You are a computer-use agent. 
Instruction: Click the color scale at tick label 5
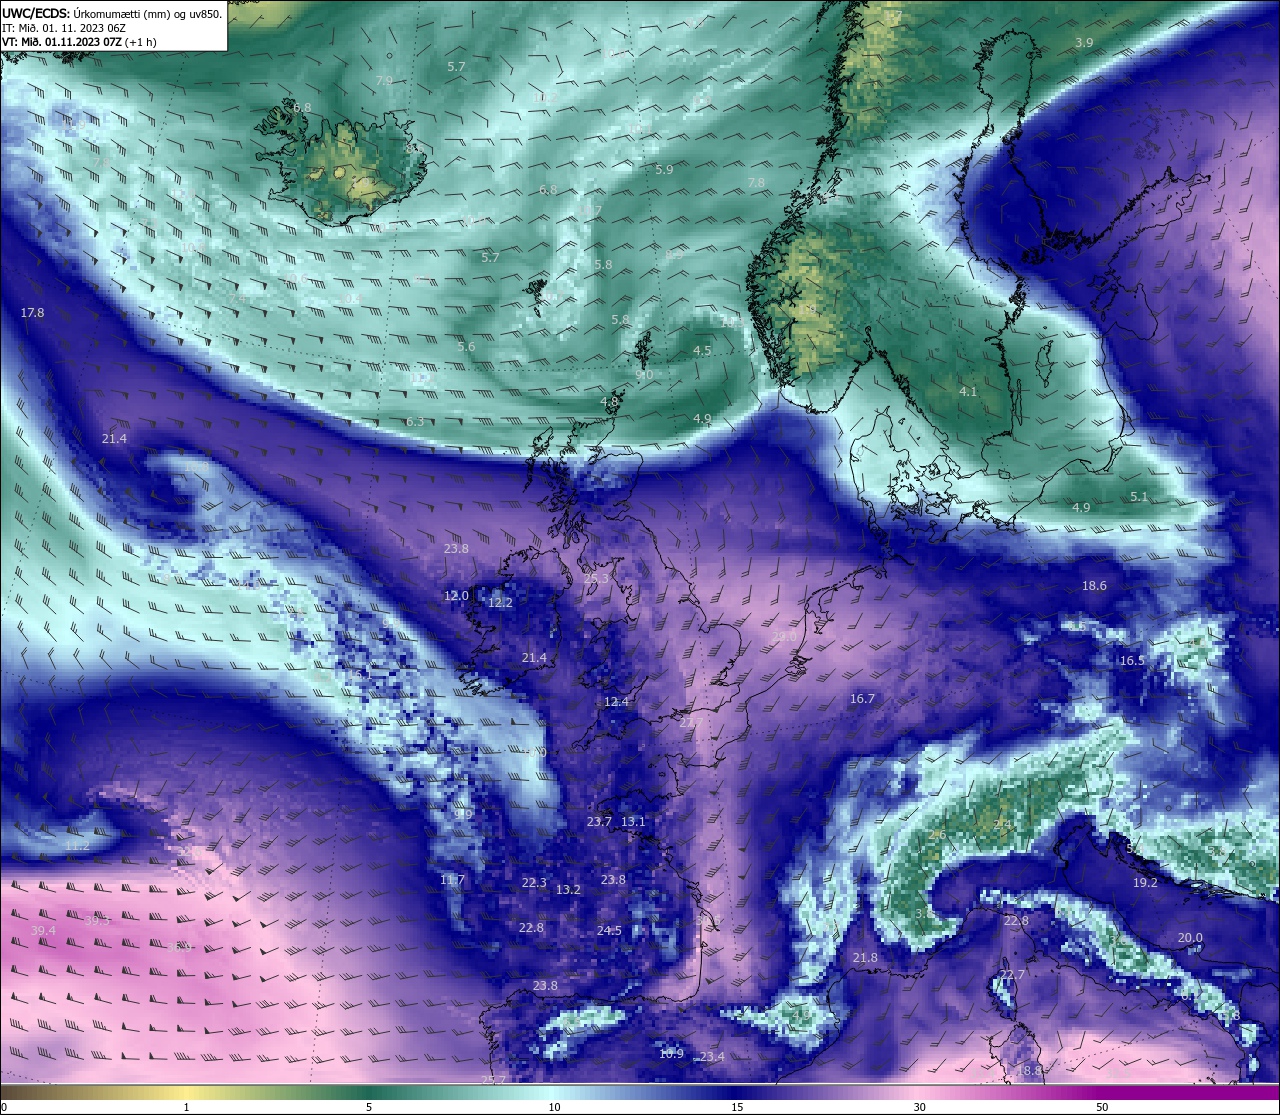[369, 1107]
